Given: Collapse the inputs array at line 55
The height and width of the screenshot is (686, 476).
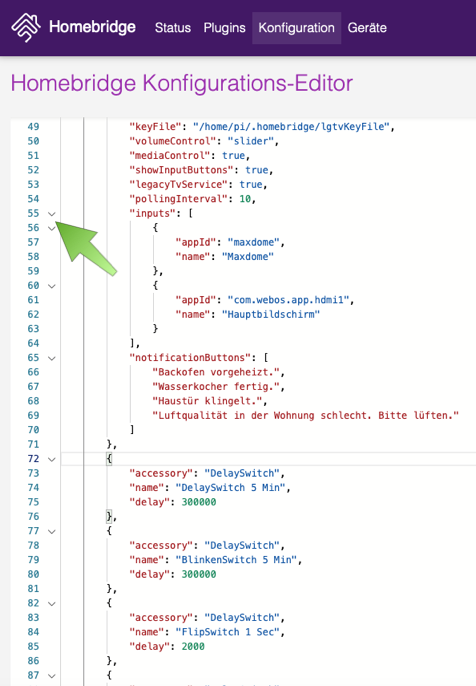Looking at the screenshot, I should click(x=52, y=214).
